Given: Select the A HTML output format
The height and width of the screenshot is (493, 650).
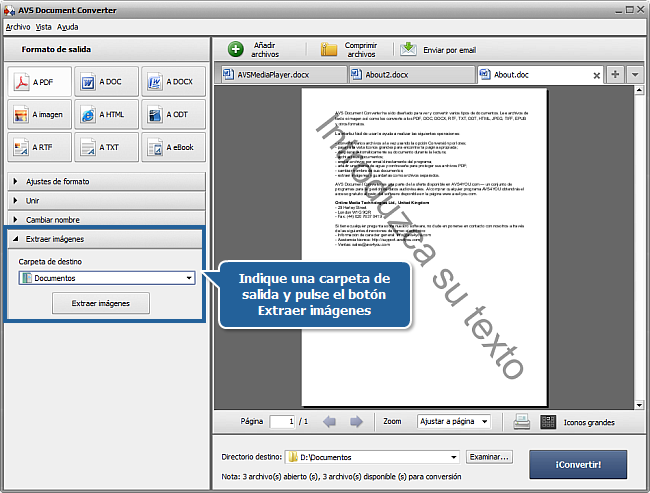Looking at the screenshot, I should (x=107, y=114).
